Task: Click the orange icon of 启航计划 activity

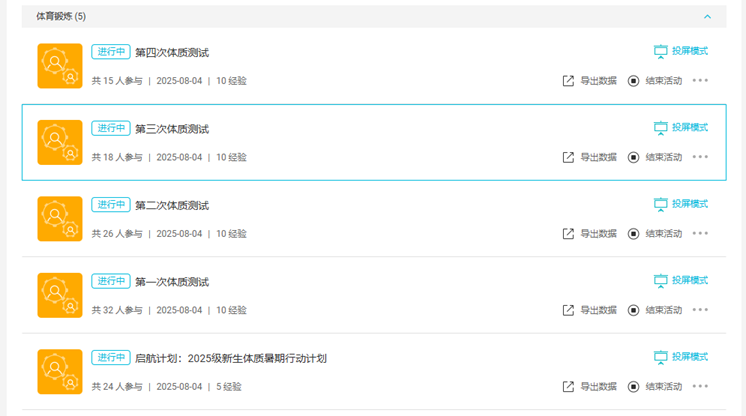Action: tap(59, 371)
